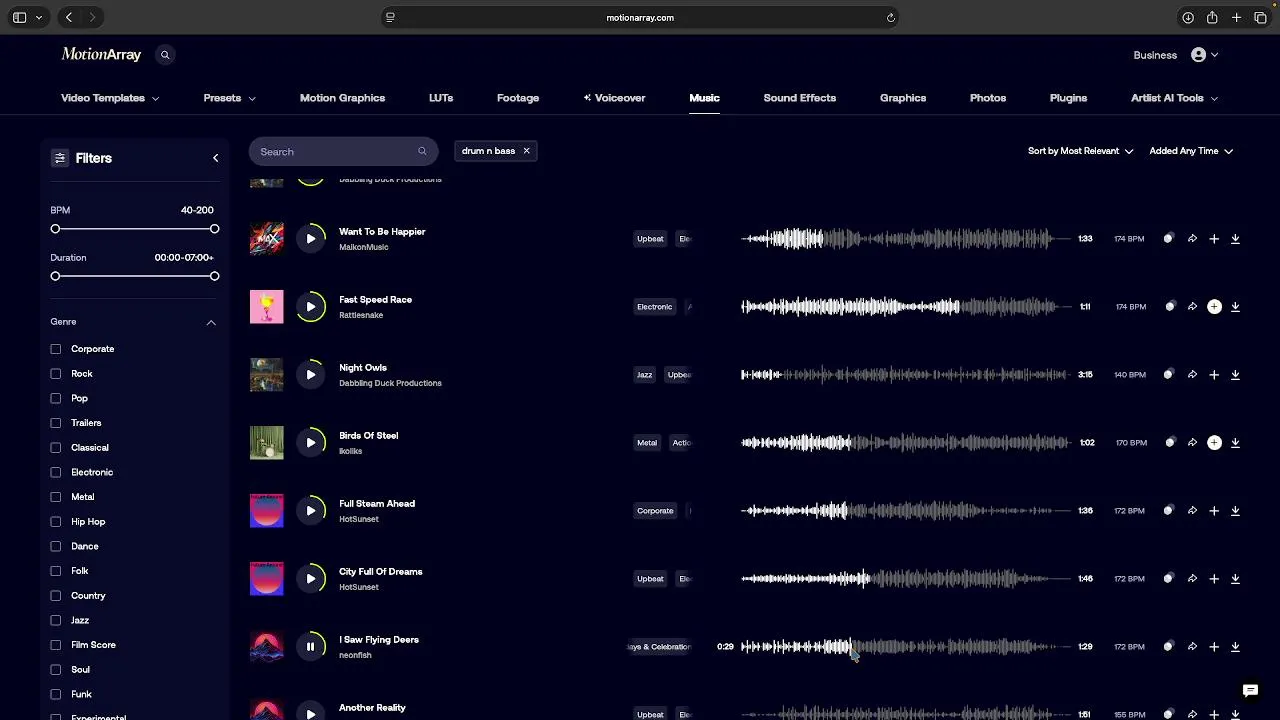Image resolution: width=1280 pixels, height=720 pixels.
Task: Check the Trailers genre checkbox
Action: click(x=56, y=423)
